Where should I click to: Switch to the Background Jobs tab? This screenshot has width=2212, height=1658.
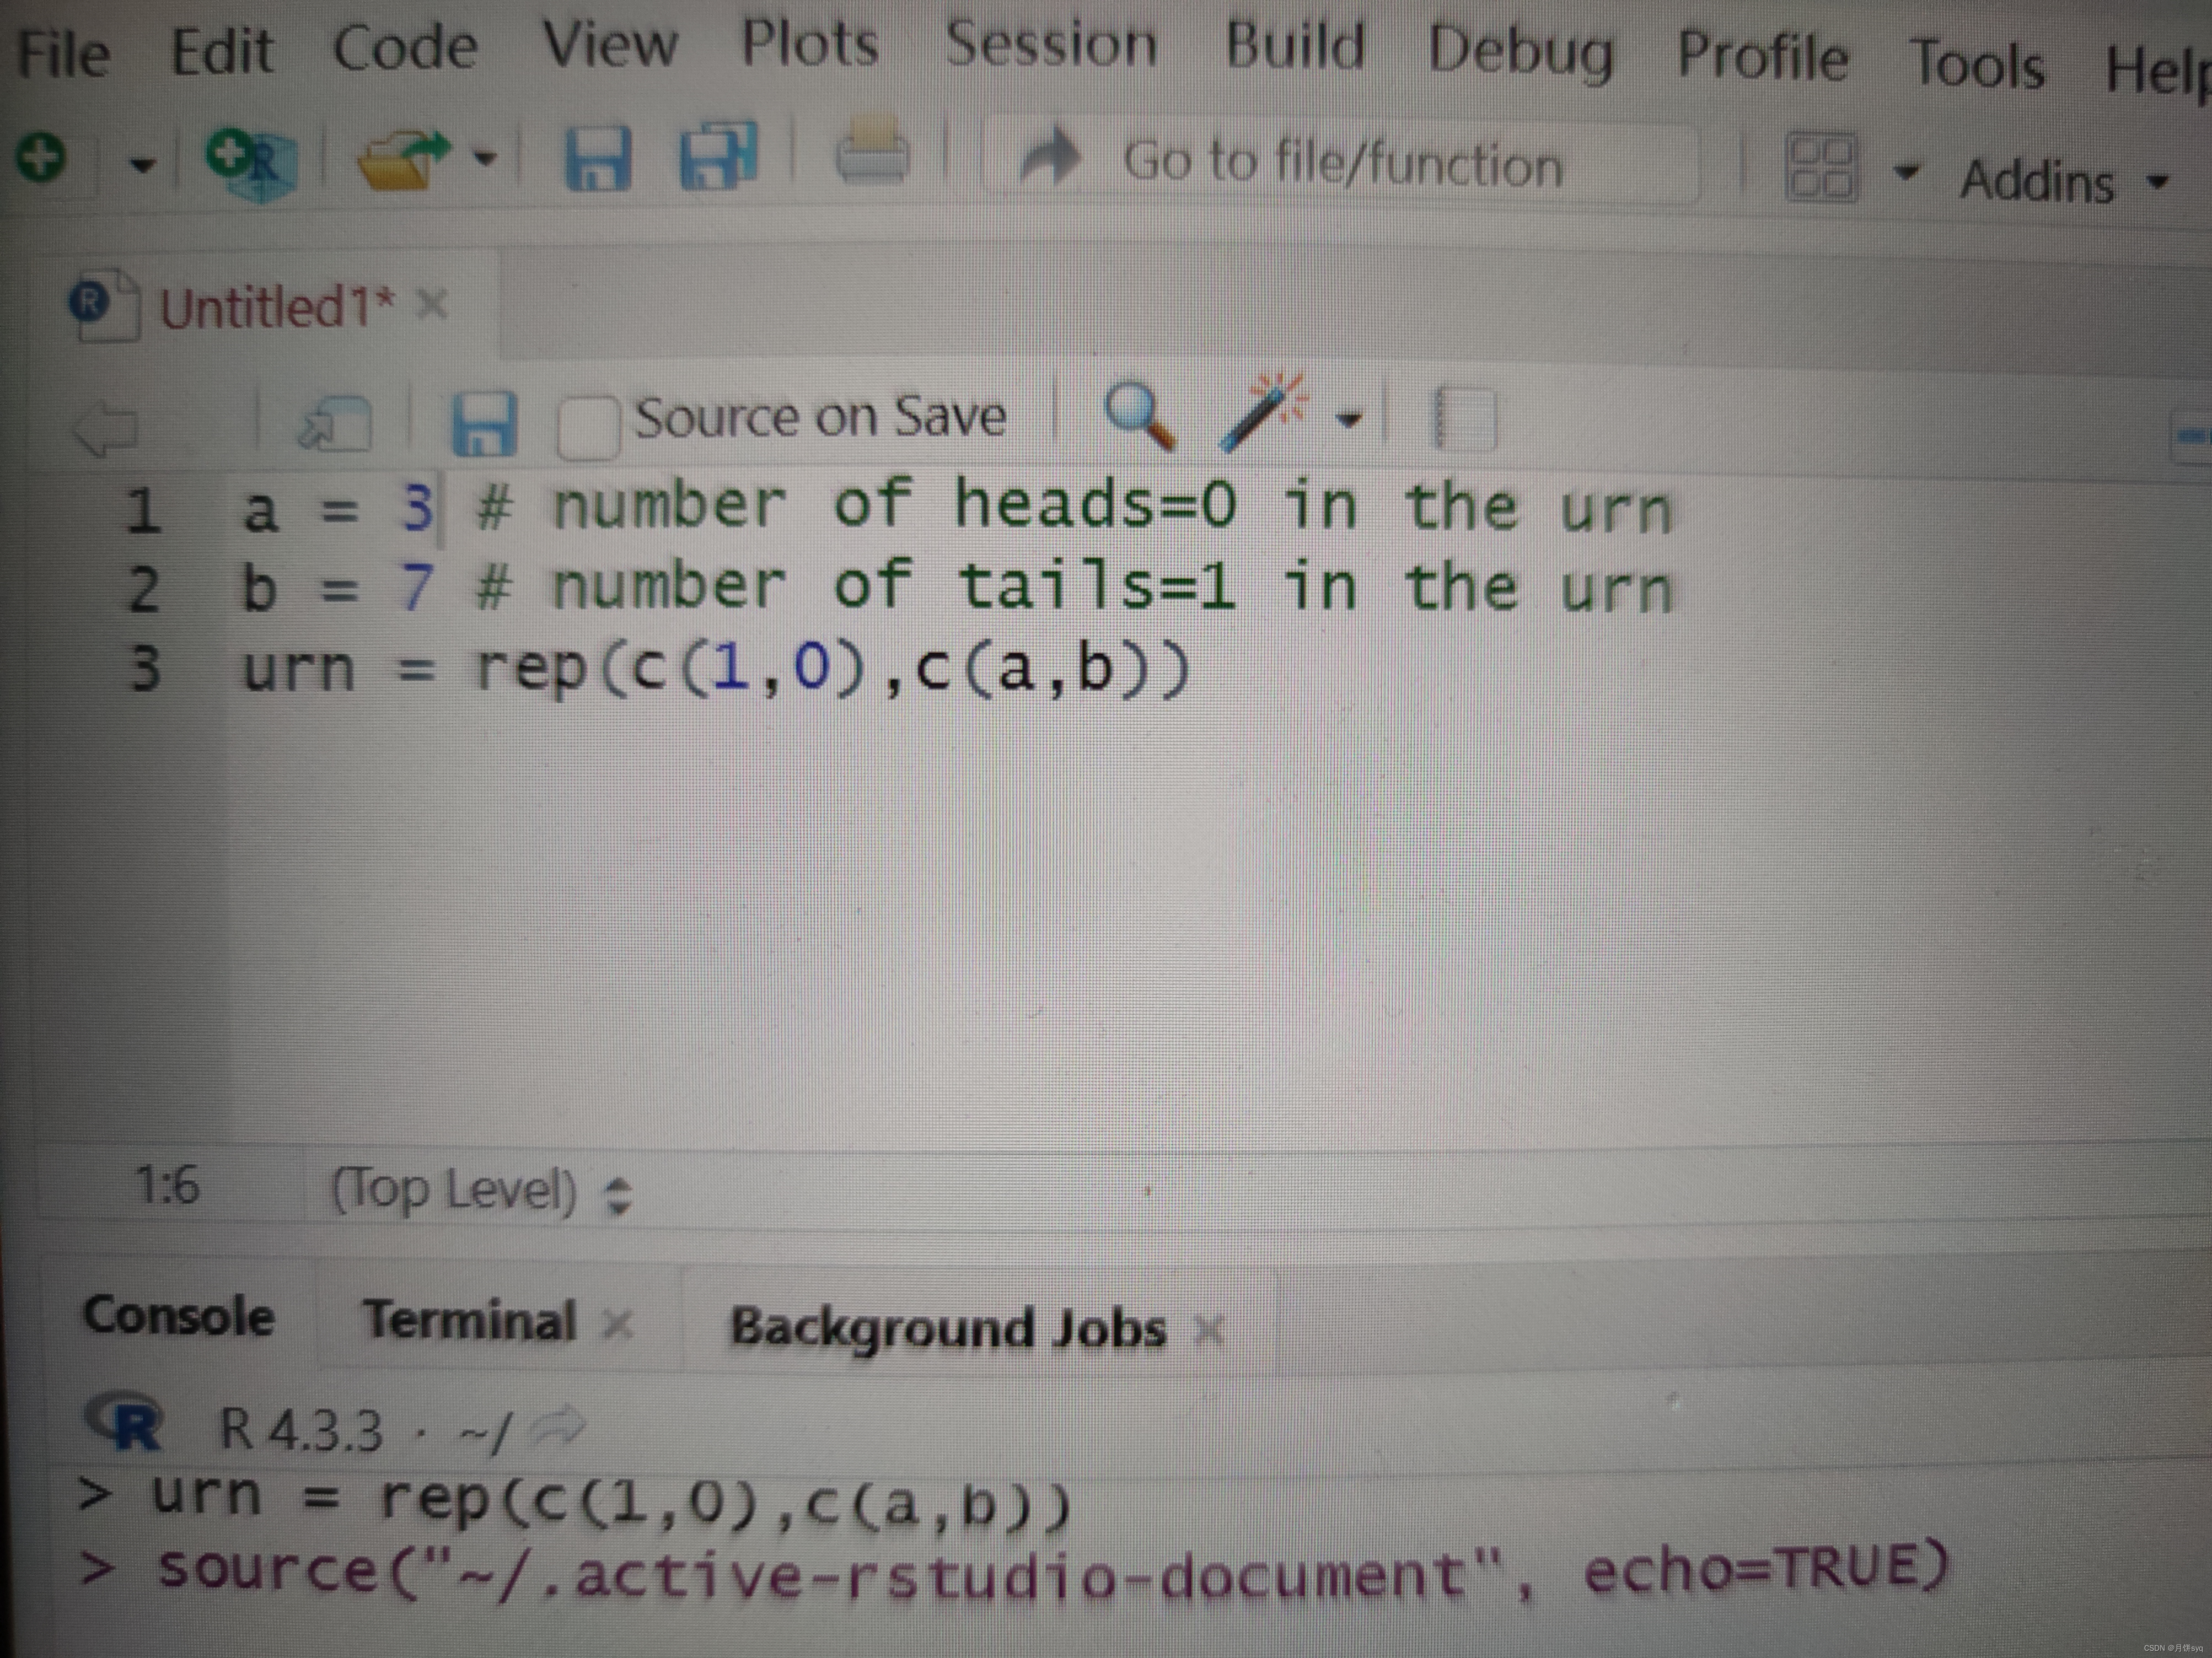[948, 1328]
